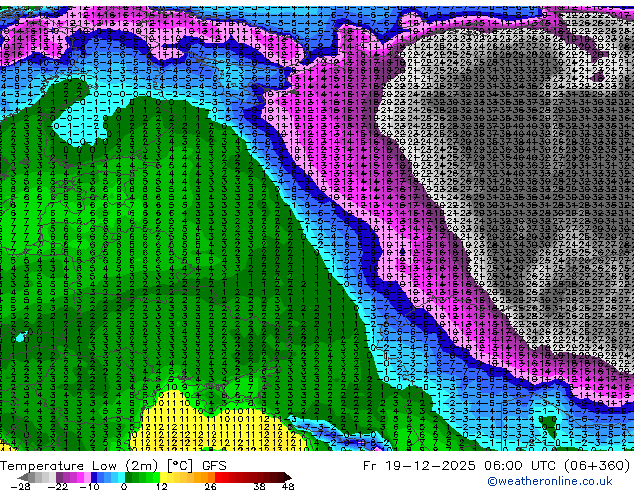The height and width of the screenshot is (490, 634).
Task: Select the cyan legend swatch just before 0
Action: point(122,477)
